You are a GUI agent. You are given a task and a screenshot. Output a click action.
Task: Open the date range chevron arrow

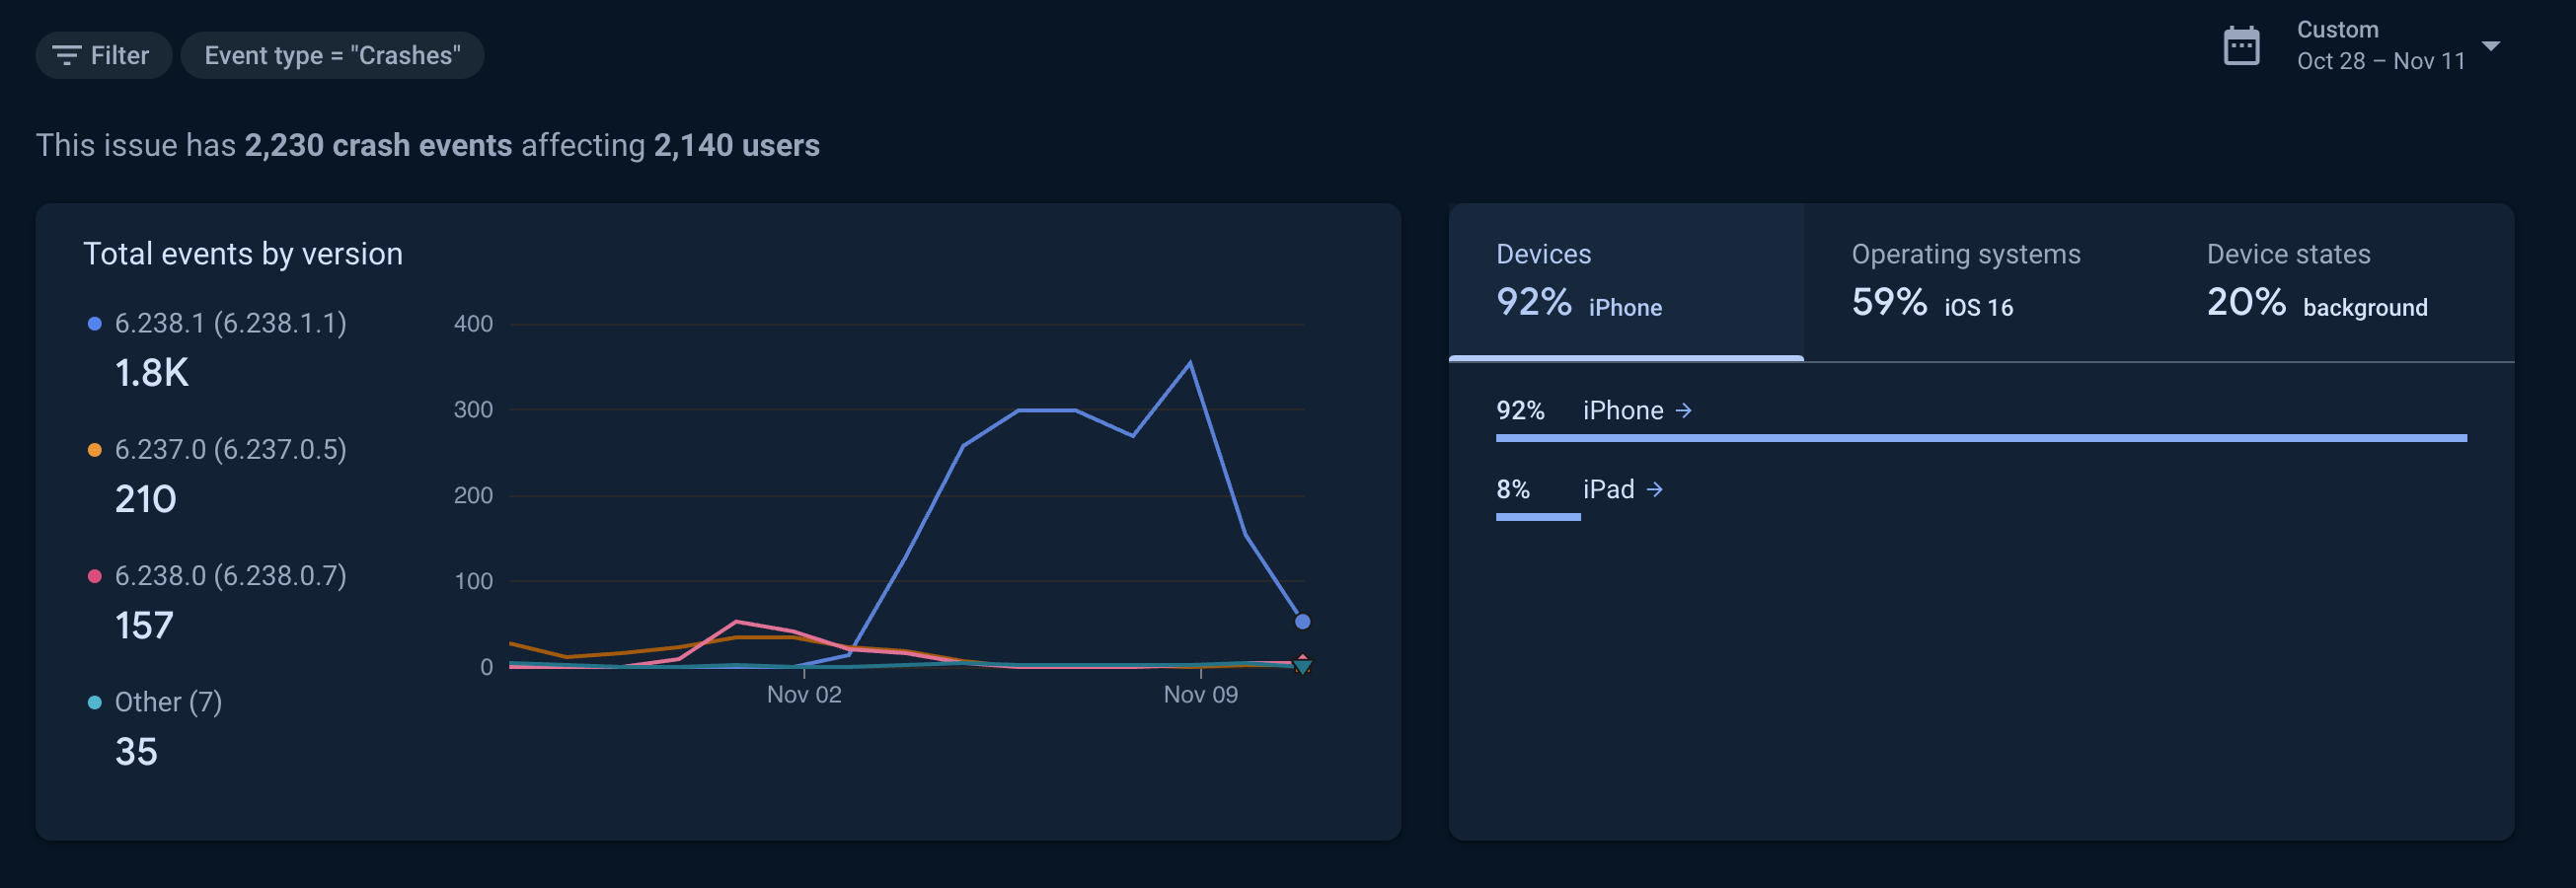(2492, 45)
